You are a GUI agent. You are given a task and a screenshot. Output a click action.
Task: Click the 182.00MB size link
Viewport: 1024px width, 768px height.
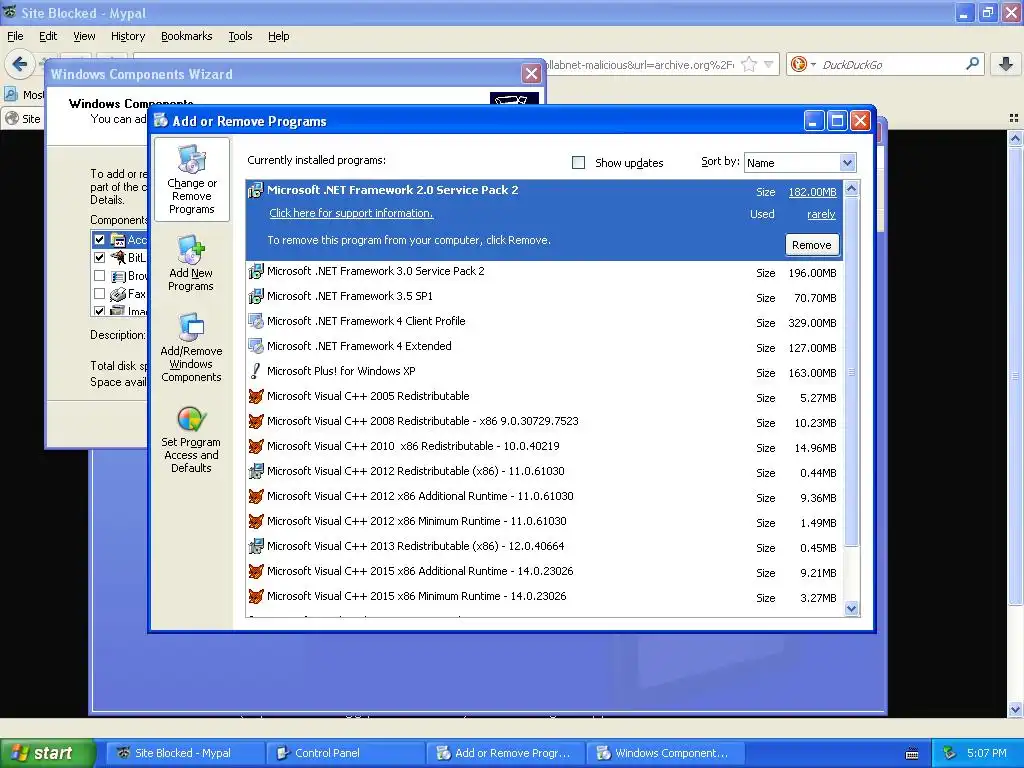click(x=812, y=192)
